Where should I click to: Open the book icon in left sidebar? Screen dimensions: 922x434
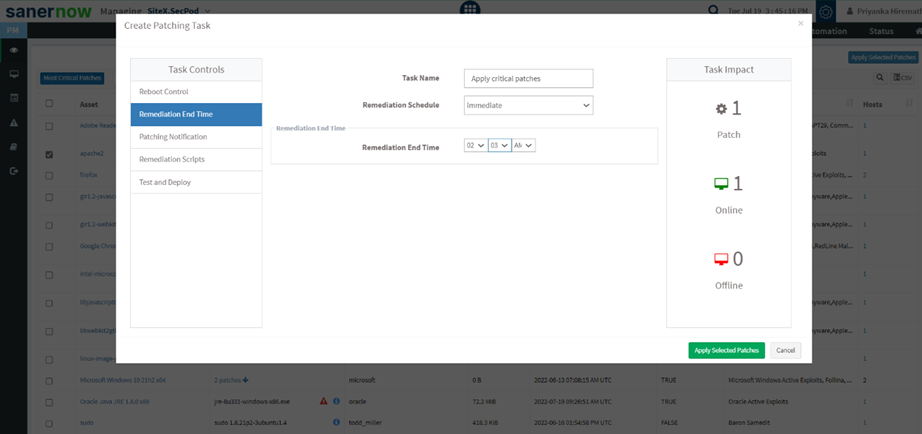[14, 146]
